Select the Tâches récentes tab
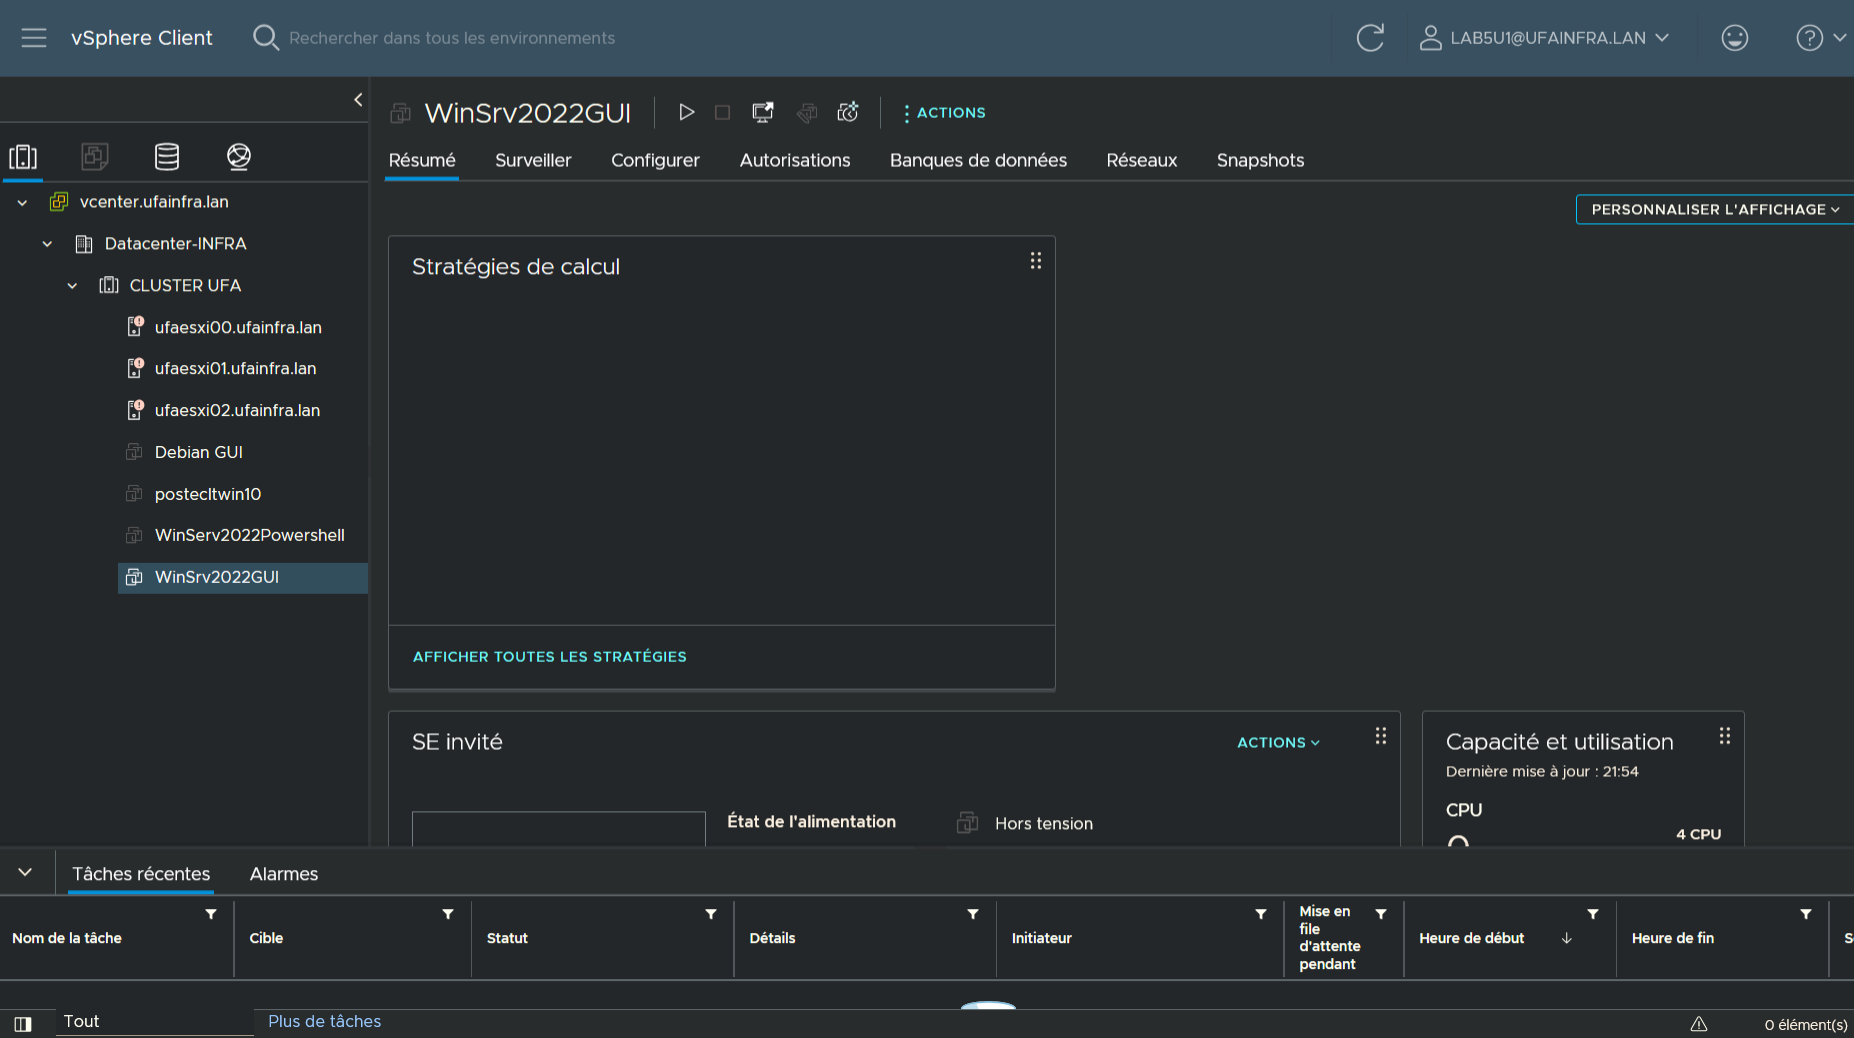Screen dimensions: 1854x1038 [x=141, y=874]
